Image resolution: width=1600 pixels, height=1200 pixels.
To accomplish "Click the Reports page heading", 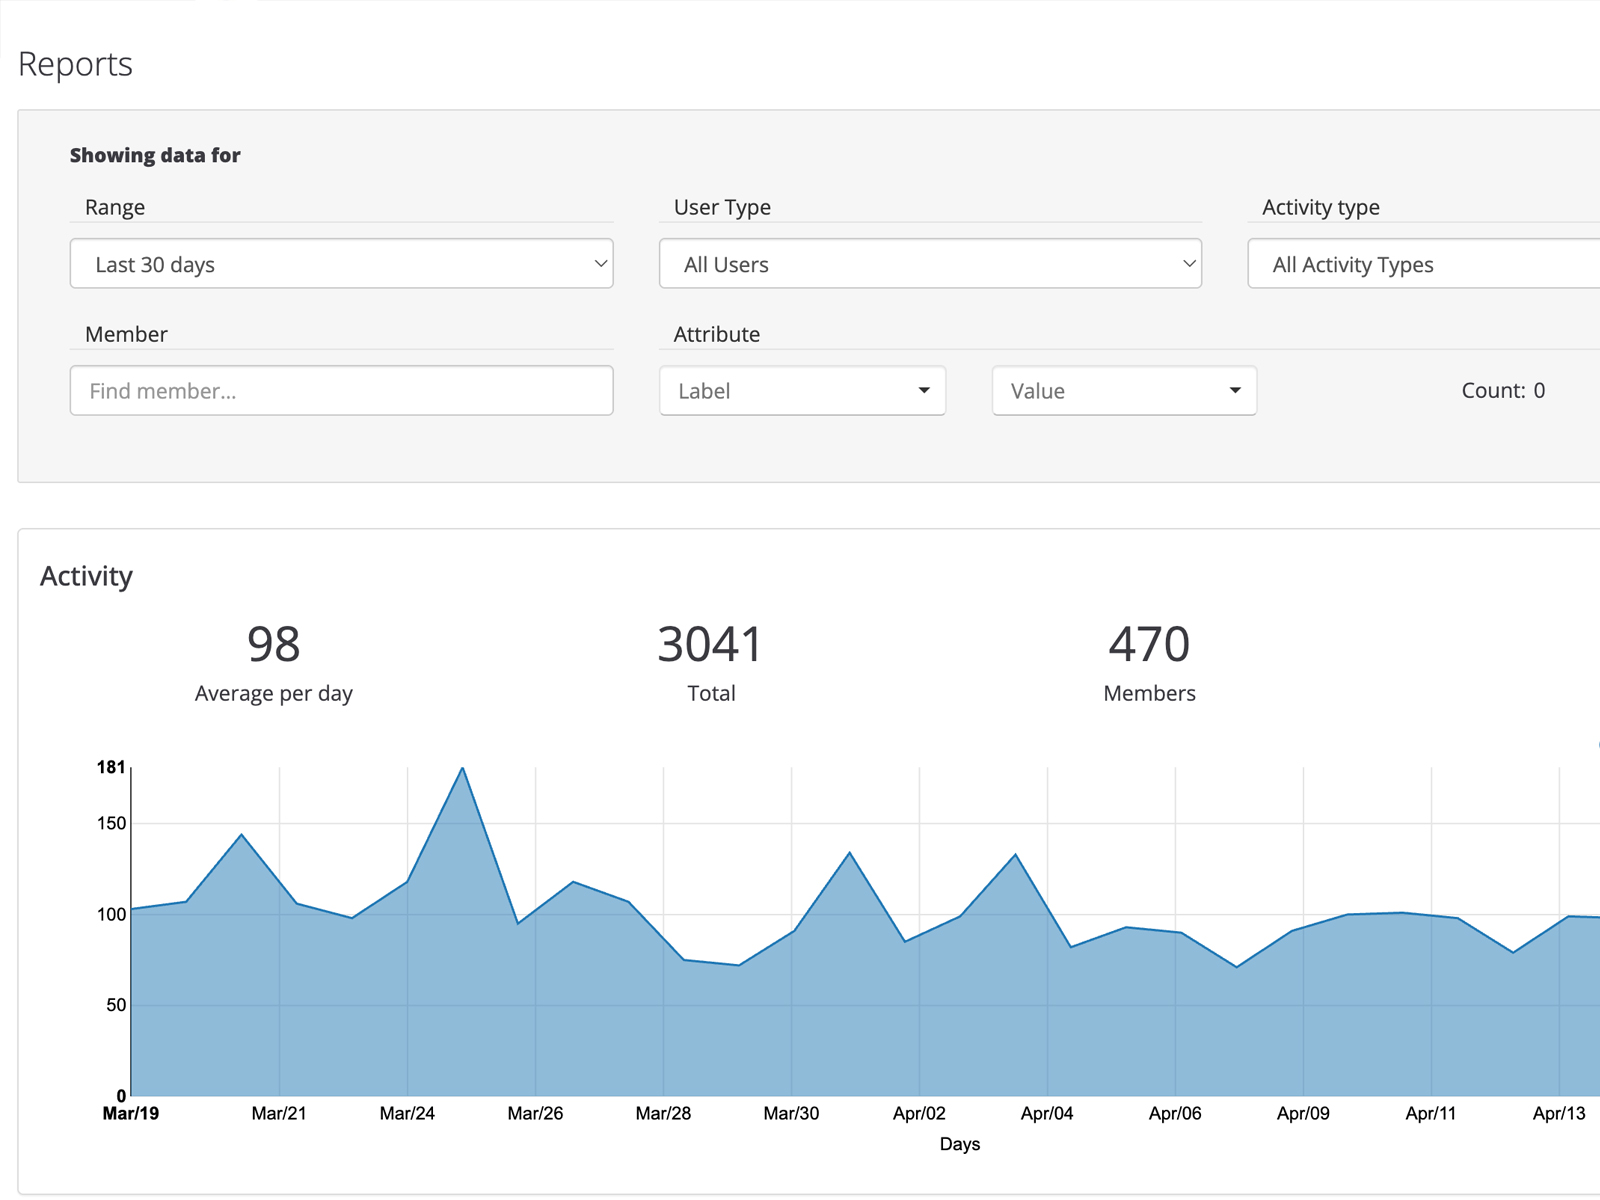I will tap(74, 63).
